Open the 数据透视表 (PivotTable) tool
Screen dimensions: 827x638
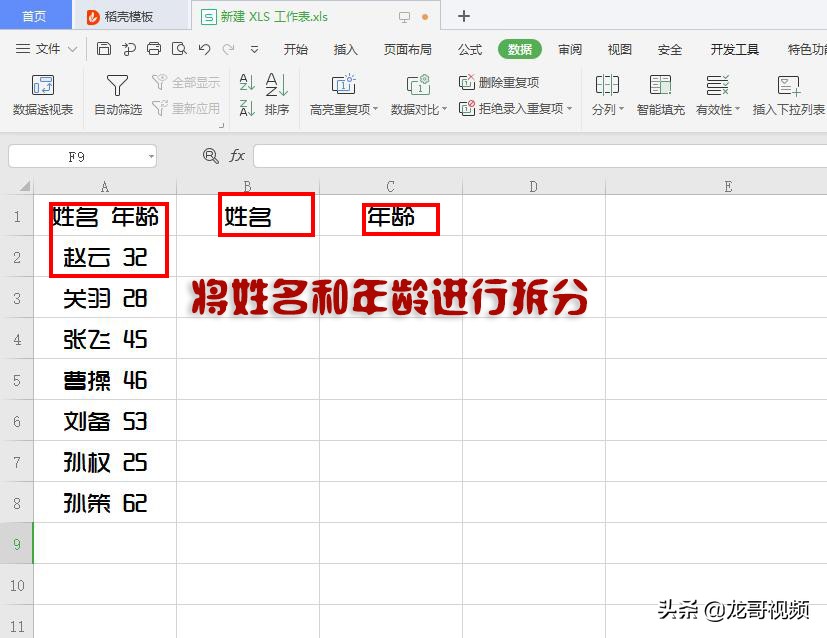[x=42, y=95]
